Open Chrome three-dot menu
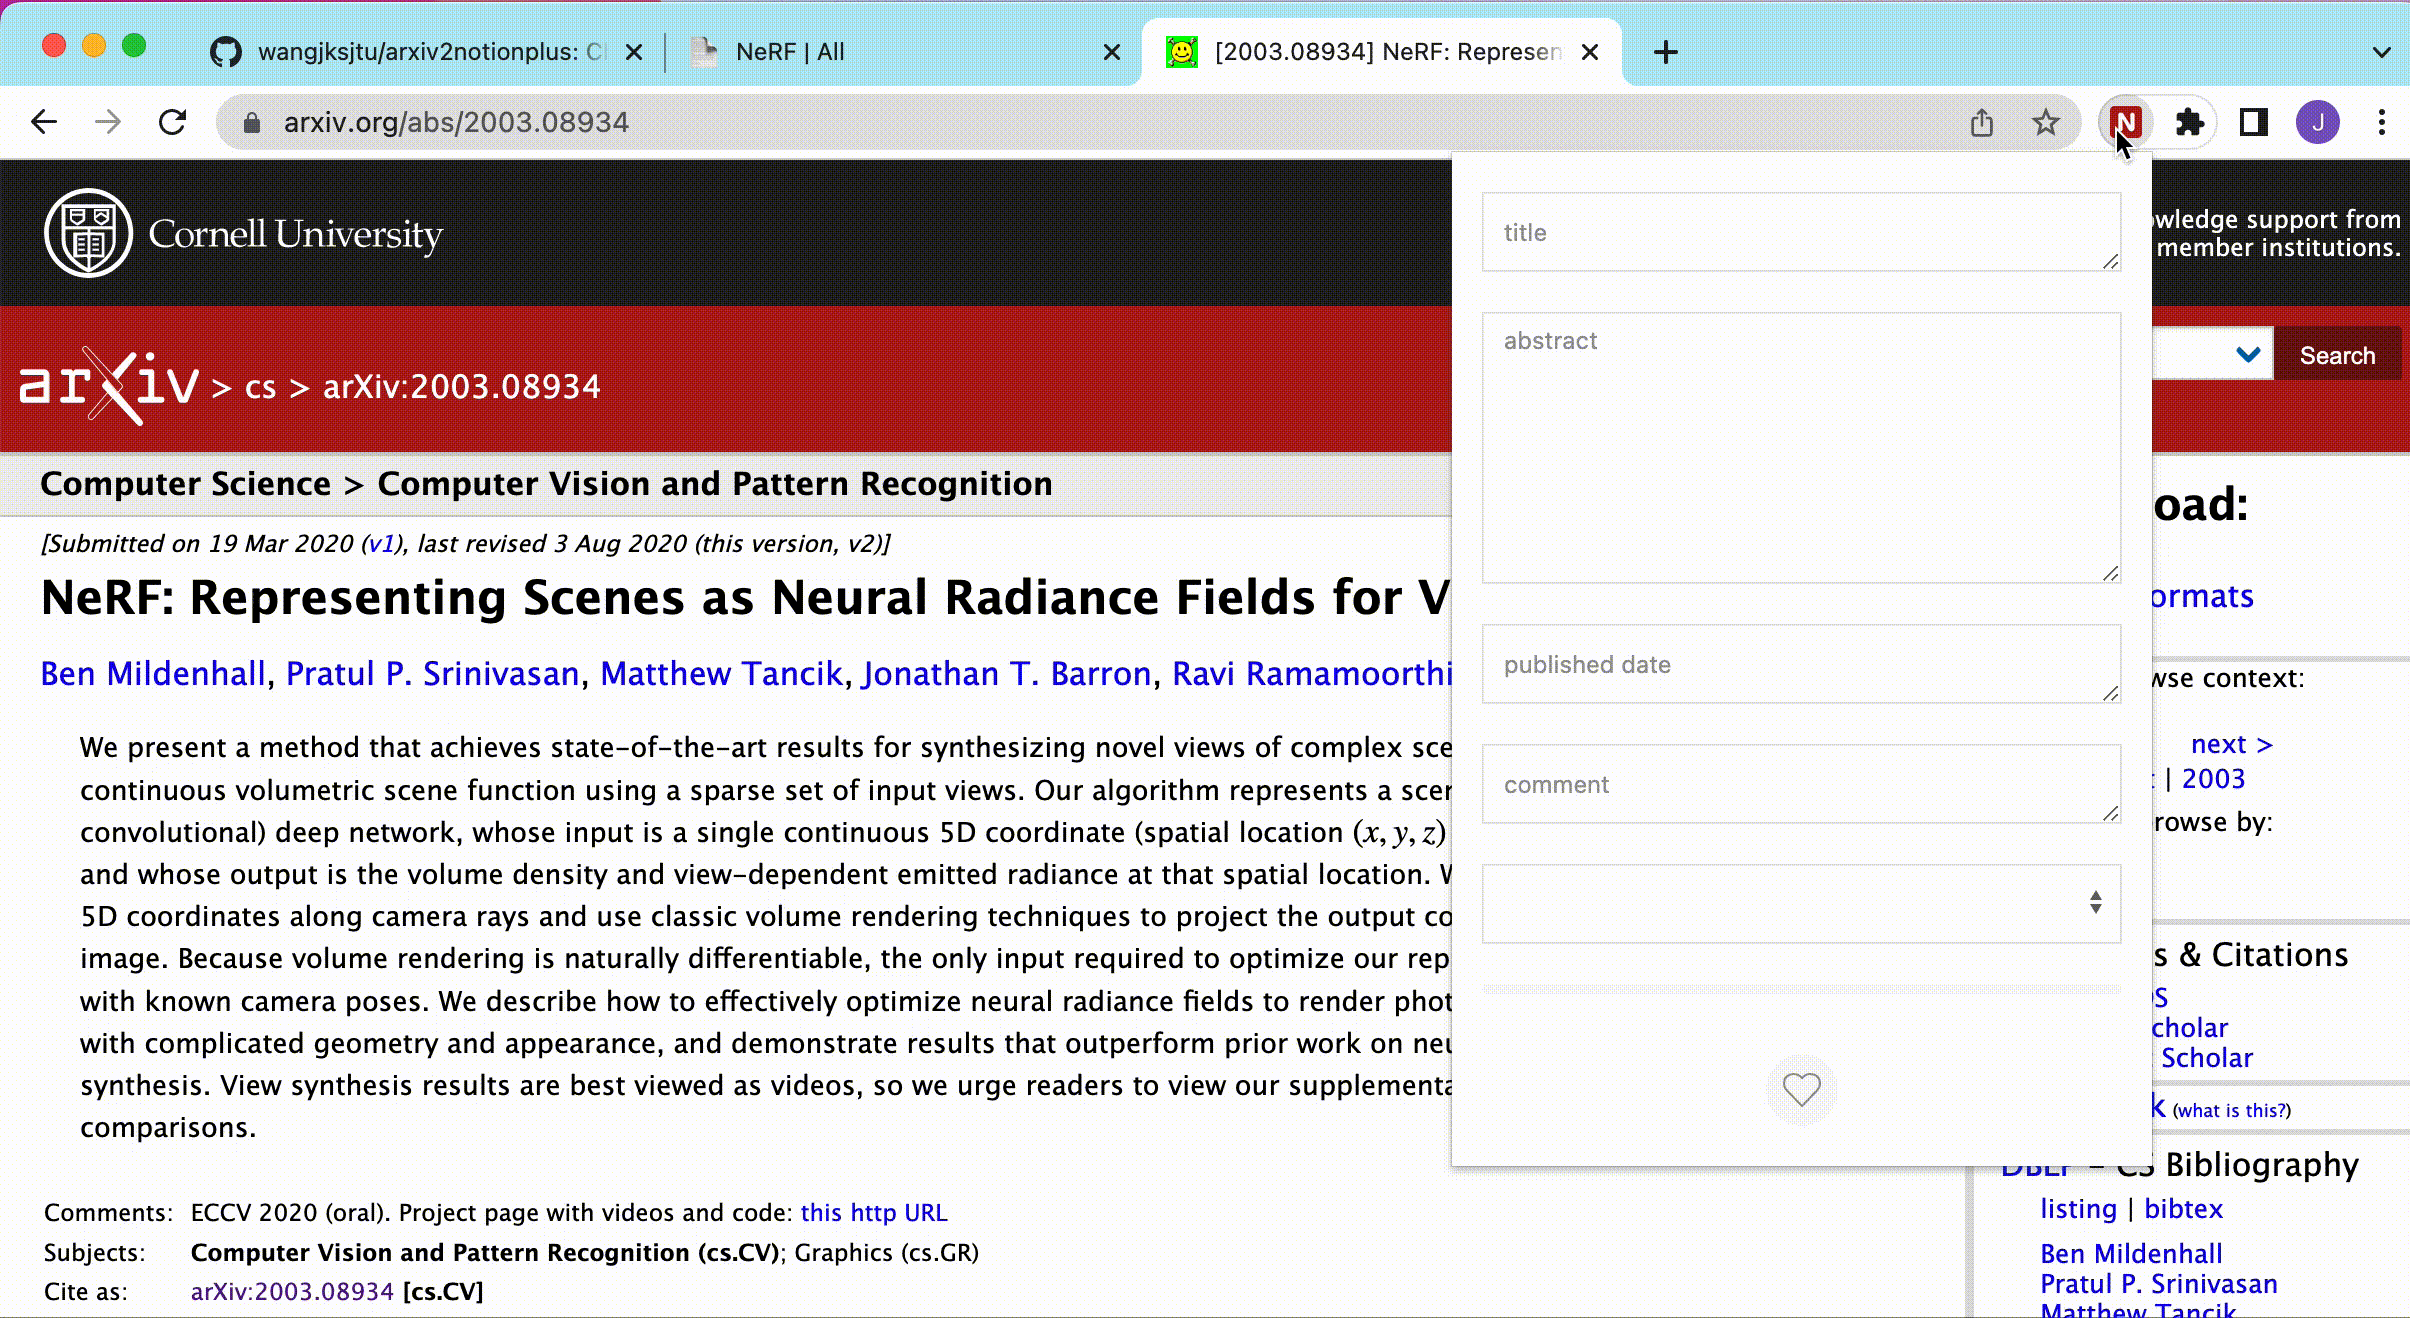The image size is (2410, 1318). [x=2381, y=122]
